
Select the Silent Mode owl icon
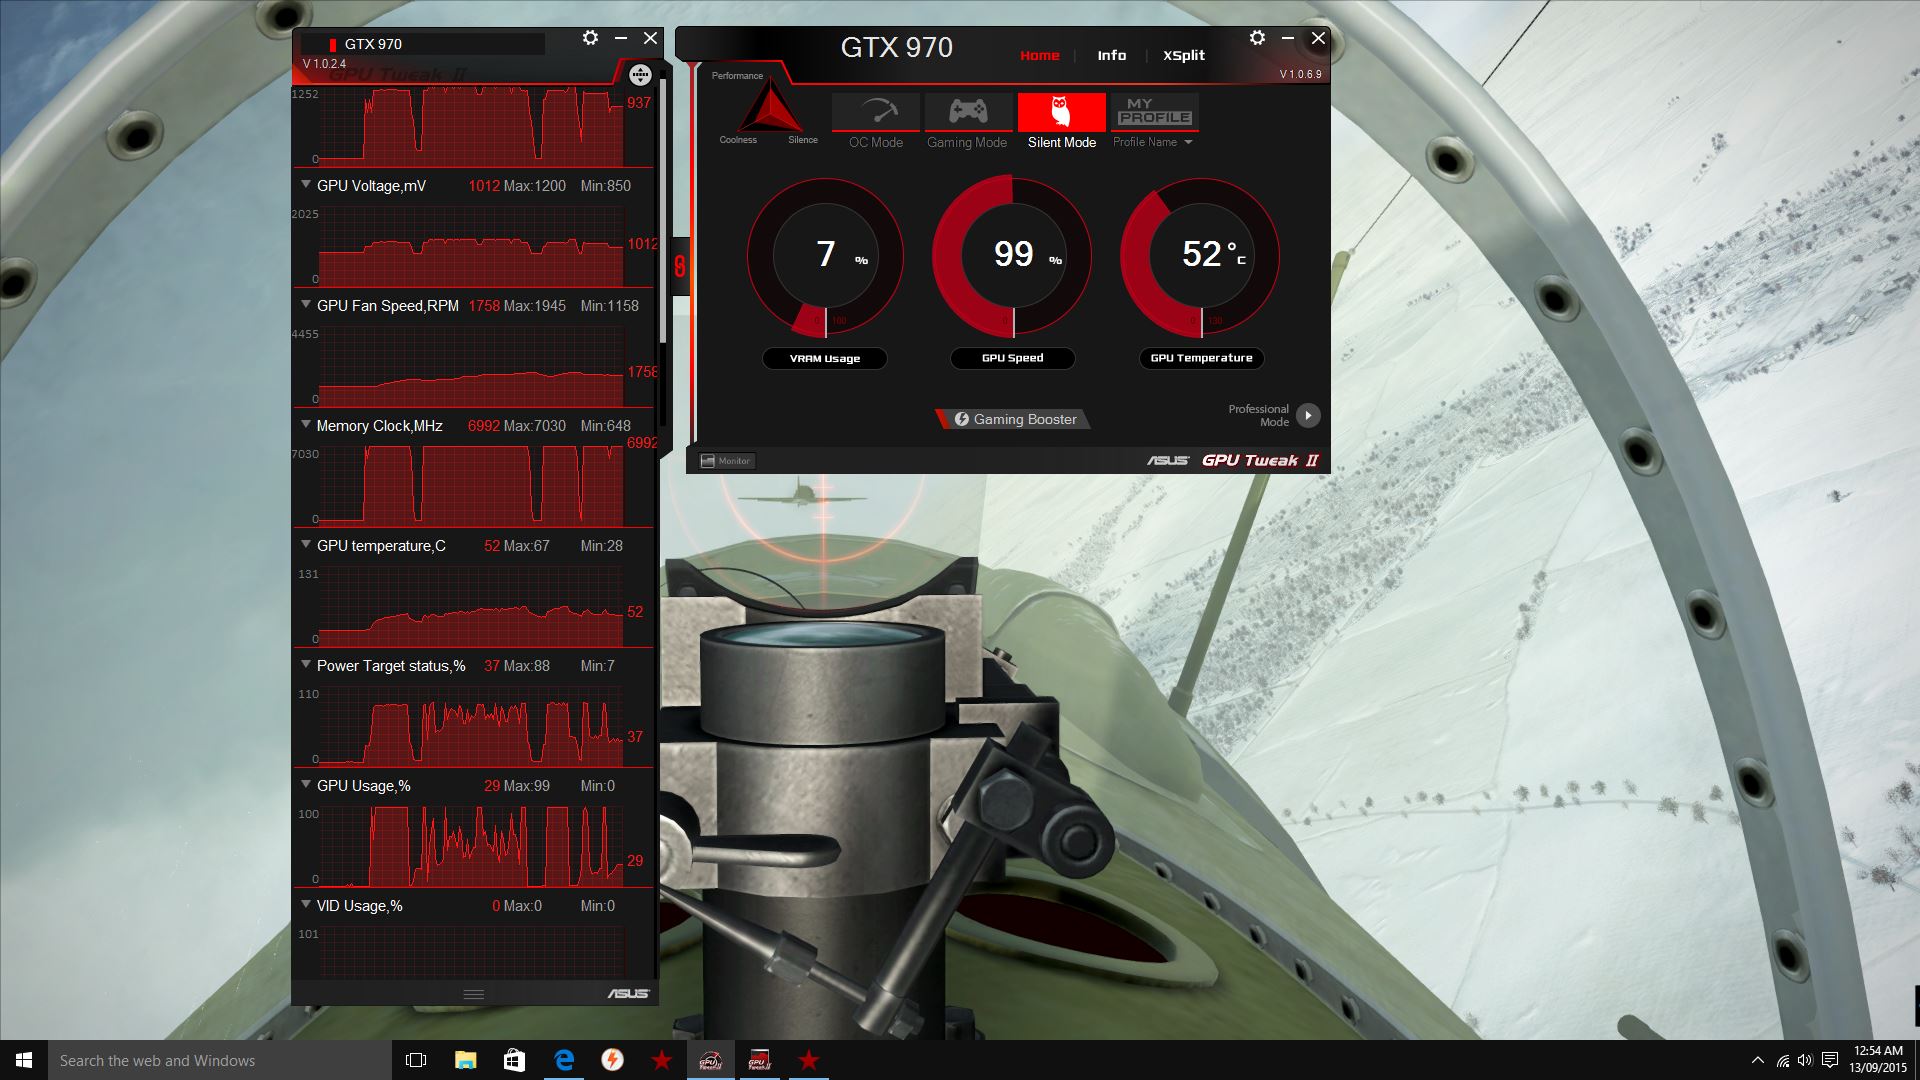click(1061, 111)
